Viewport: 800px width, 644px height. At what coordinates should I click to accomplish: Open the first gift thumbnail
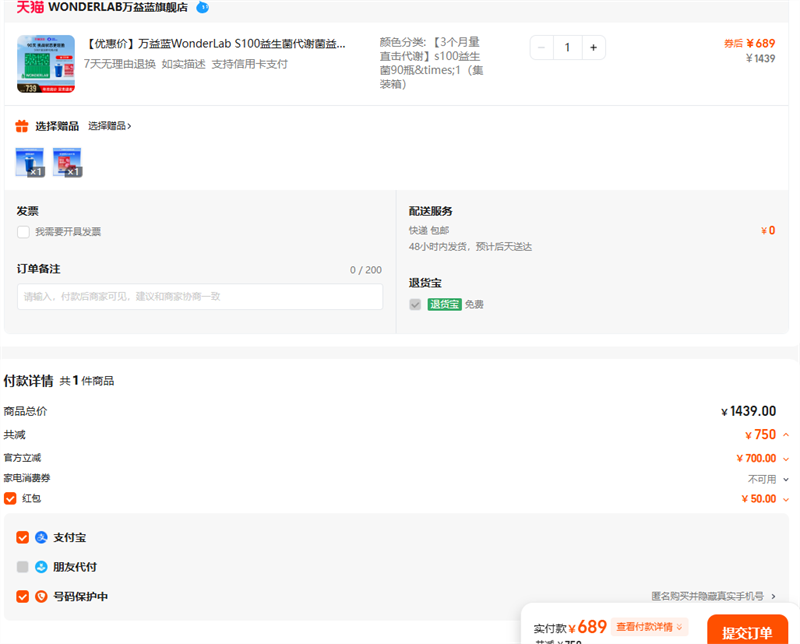pos(30,161)
